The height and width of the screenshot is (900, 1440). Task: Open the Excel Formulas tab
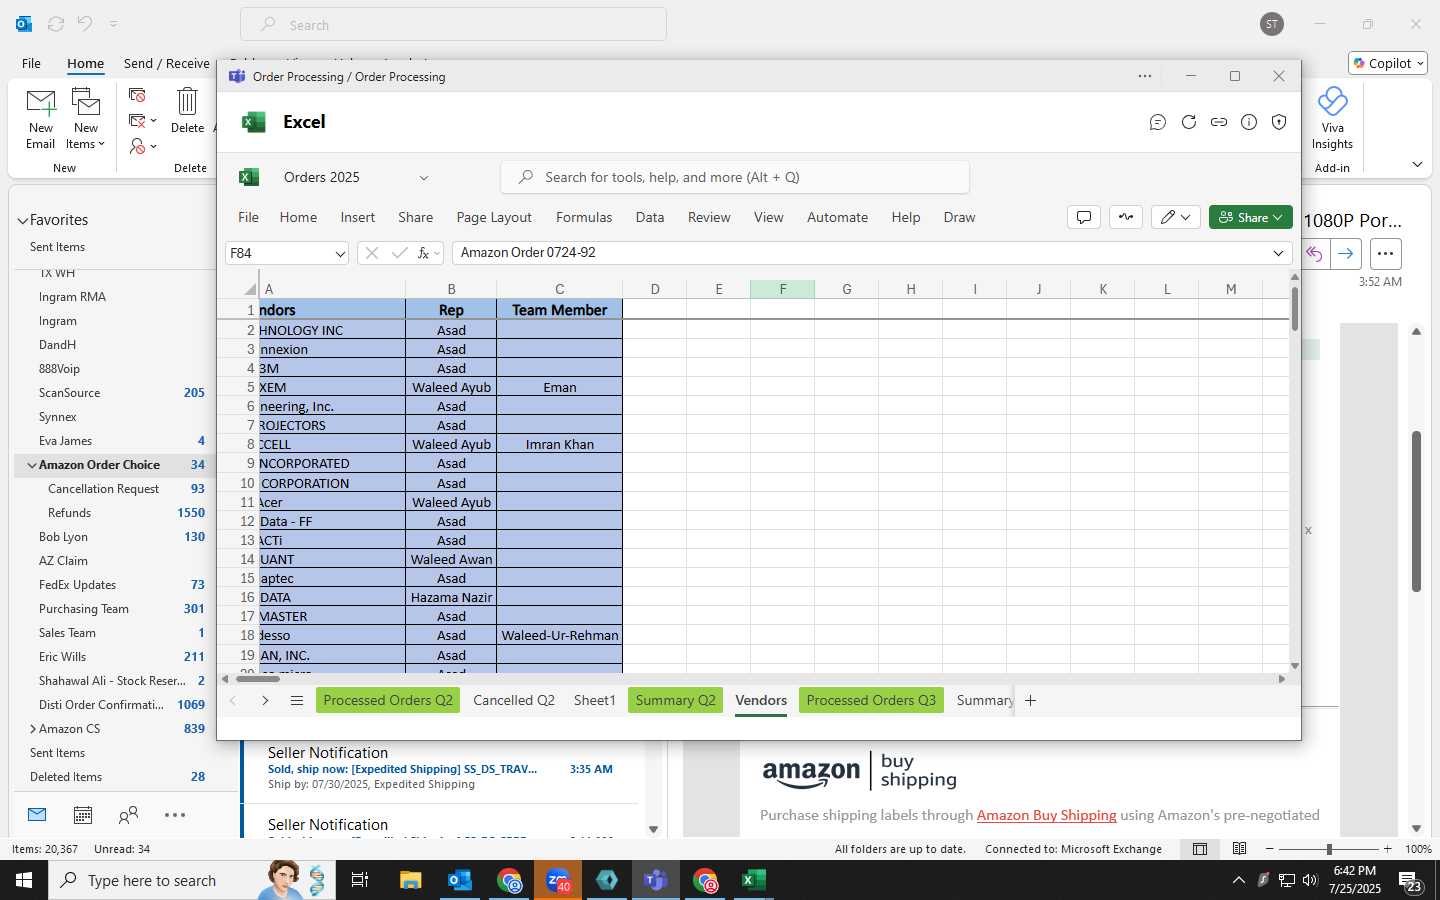click(x=584, y=217)
